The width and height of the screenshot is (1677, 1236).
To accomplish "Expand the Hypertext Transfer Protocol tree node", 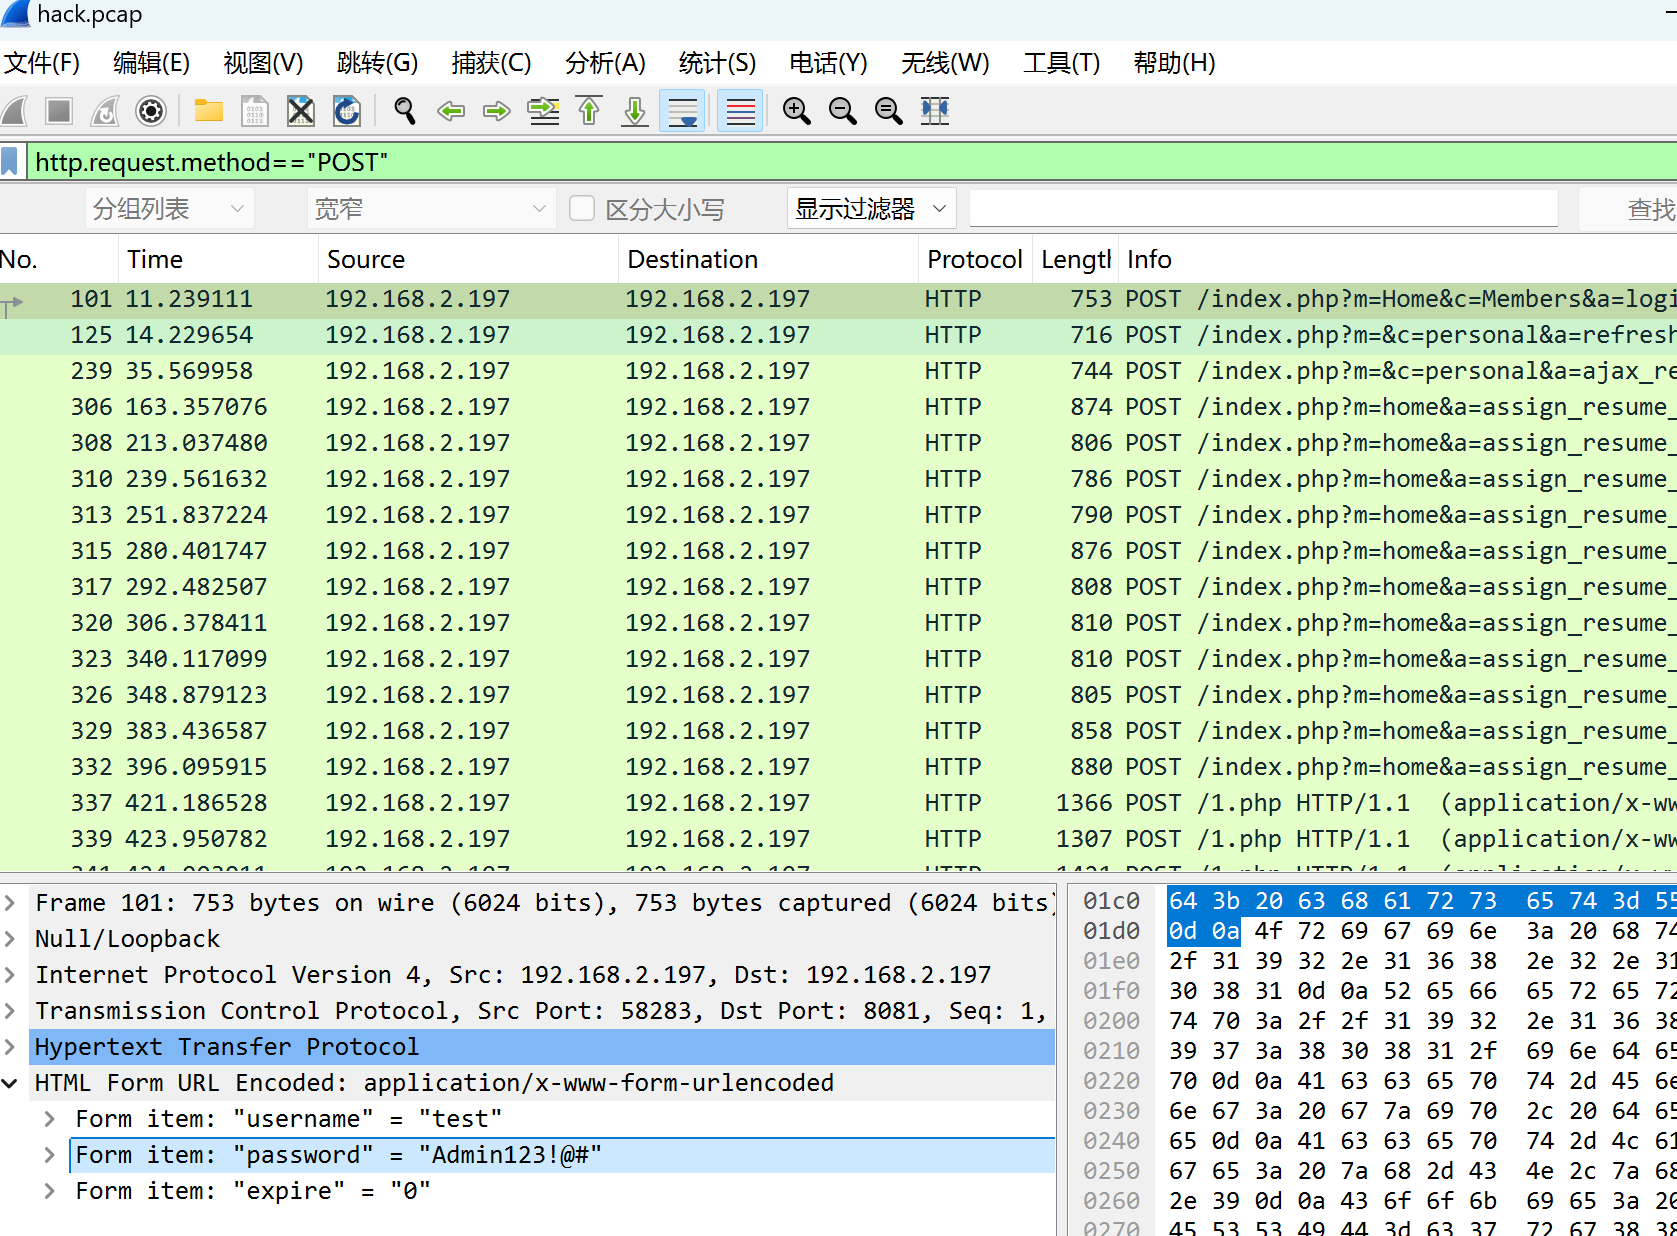I will [10, 1047].
